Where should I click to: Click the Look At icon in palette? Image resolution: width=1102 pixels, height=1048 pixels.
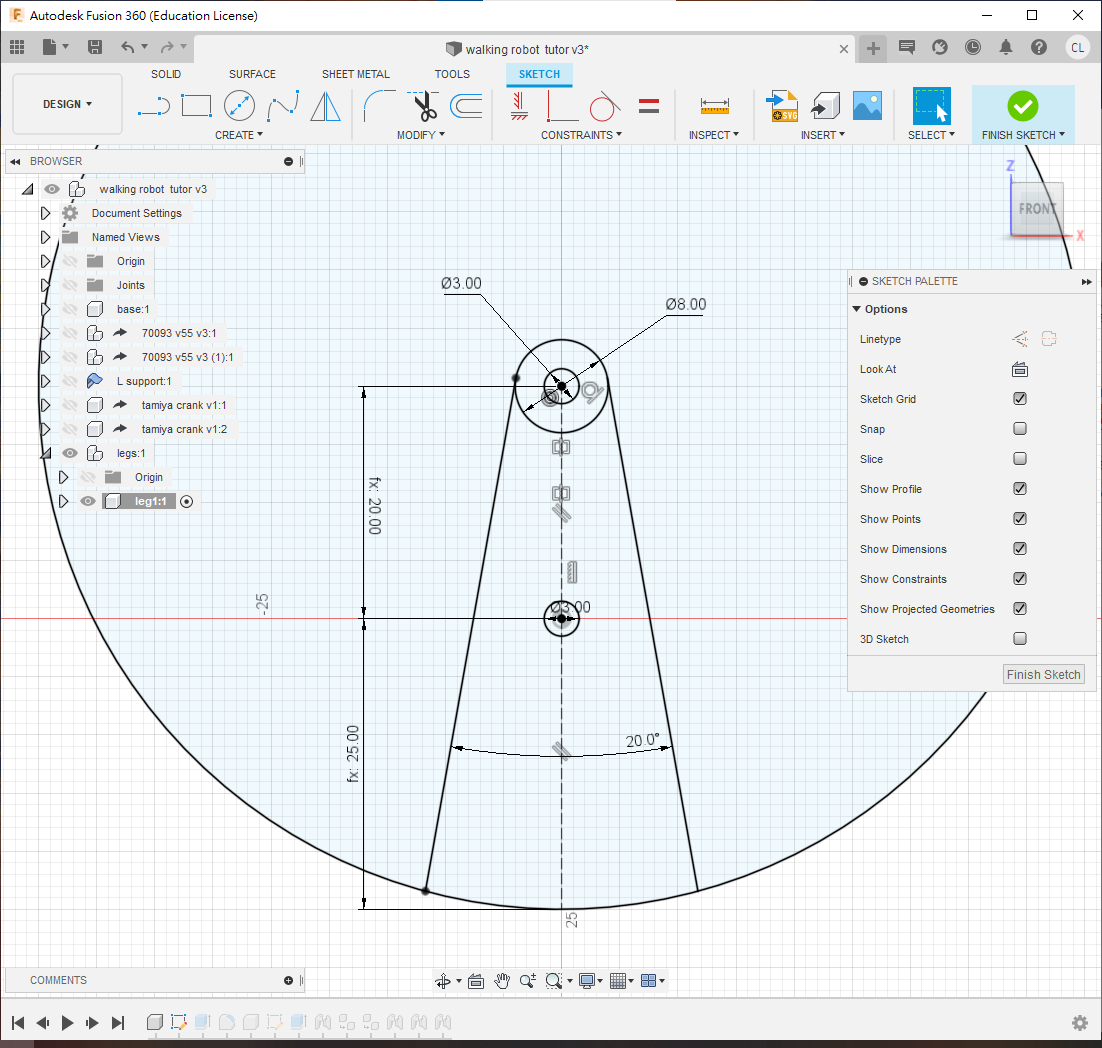click(x=1020, y=369)
